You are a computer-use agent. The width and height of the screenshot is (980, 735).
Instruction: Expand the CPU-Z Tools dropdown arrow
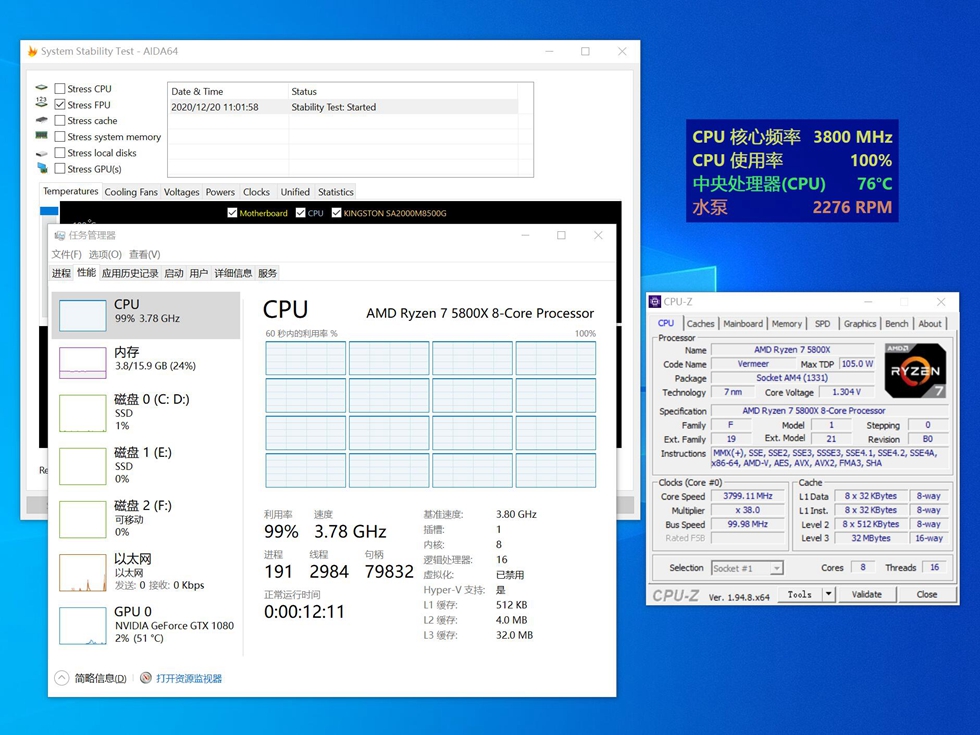coord(828,594)
